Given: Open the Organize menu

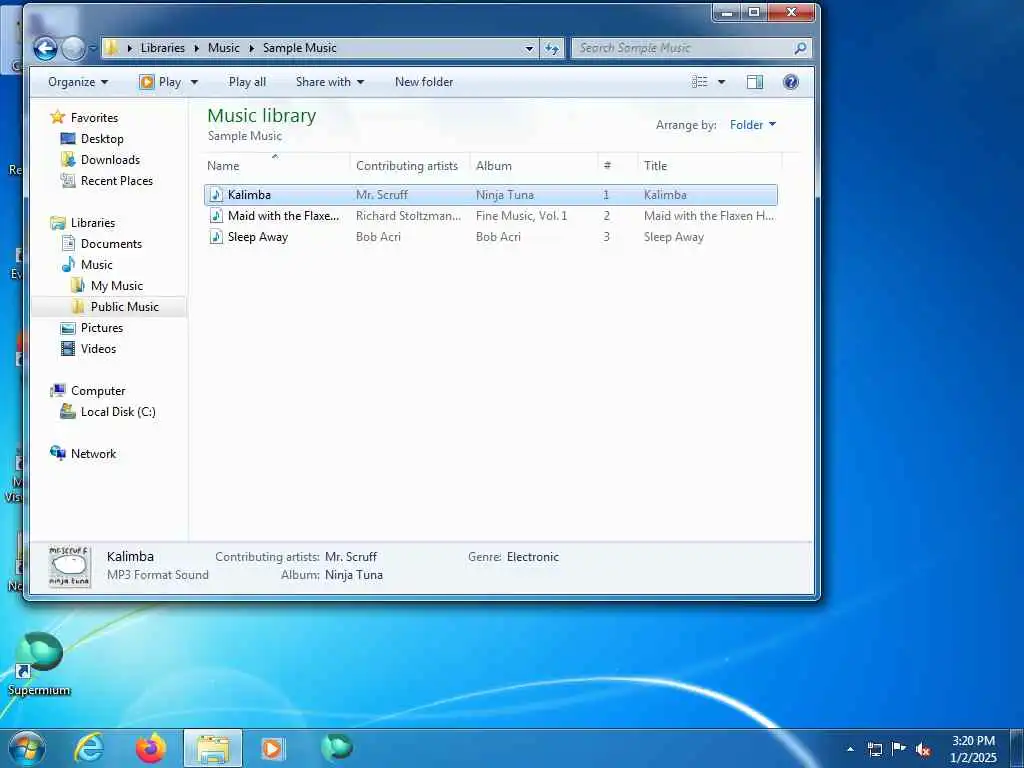Looking at the screenshot, I should pyautogui.click(x=78, y=82).
